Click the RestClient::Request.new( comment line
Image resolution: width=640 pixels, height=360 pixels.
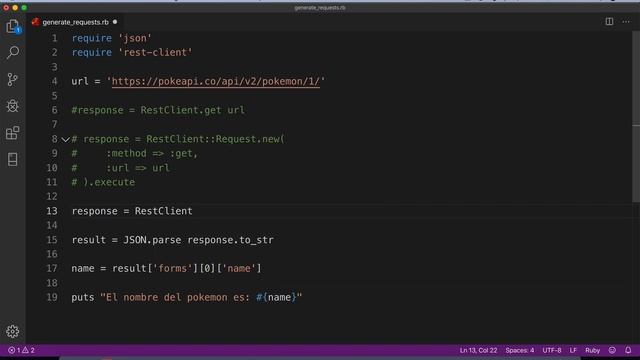coord(178,139)
